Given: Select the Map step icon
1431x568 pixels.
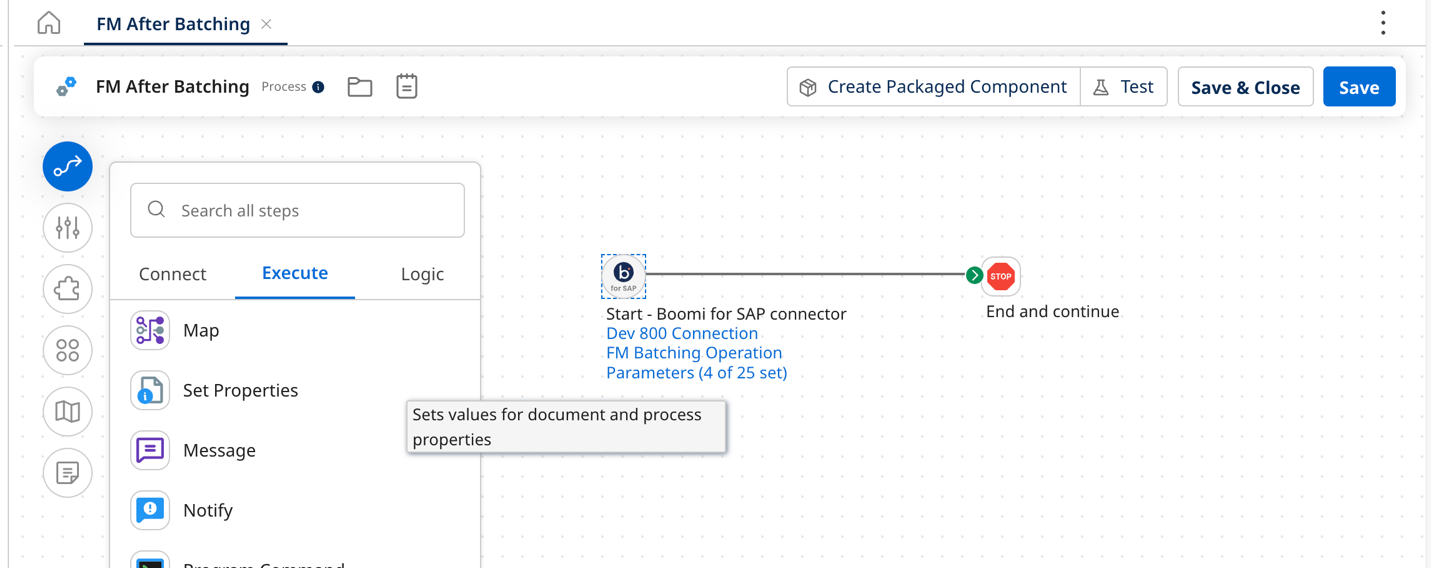Looking at the screenshot, I should 150,330.
